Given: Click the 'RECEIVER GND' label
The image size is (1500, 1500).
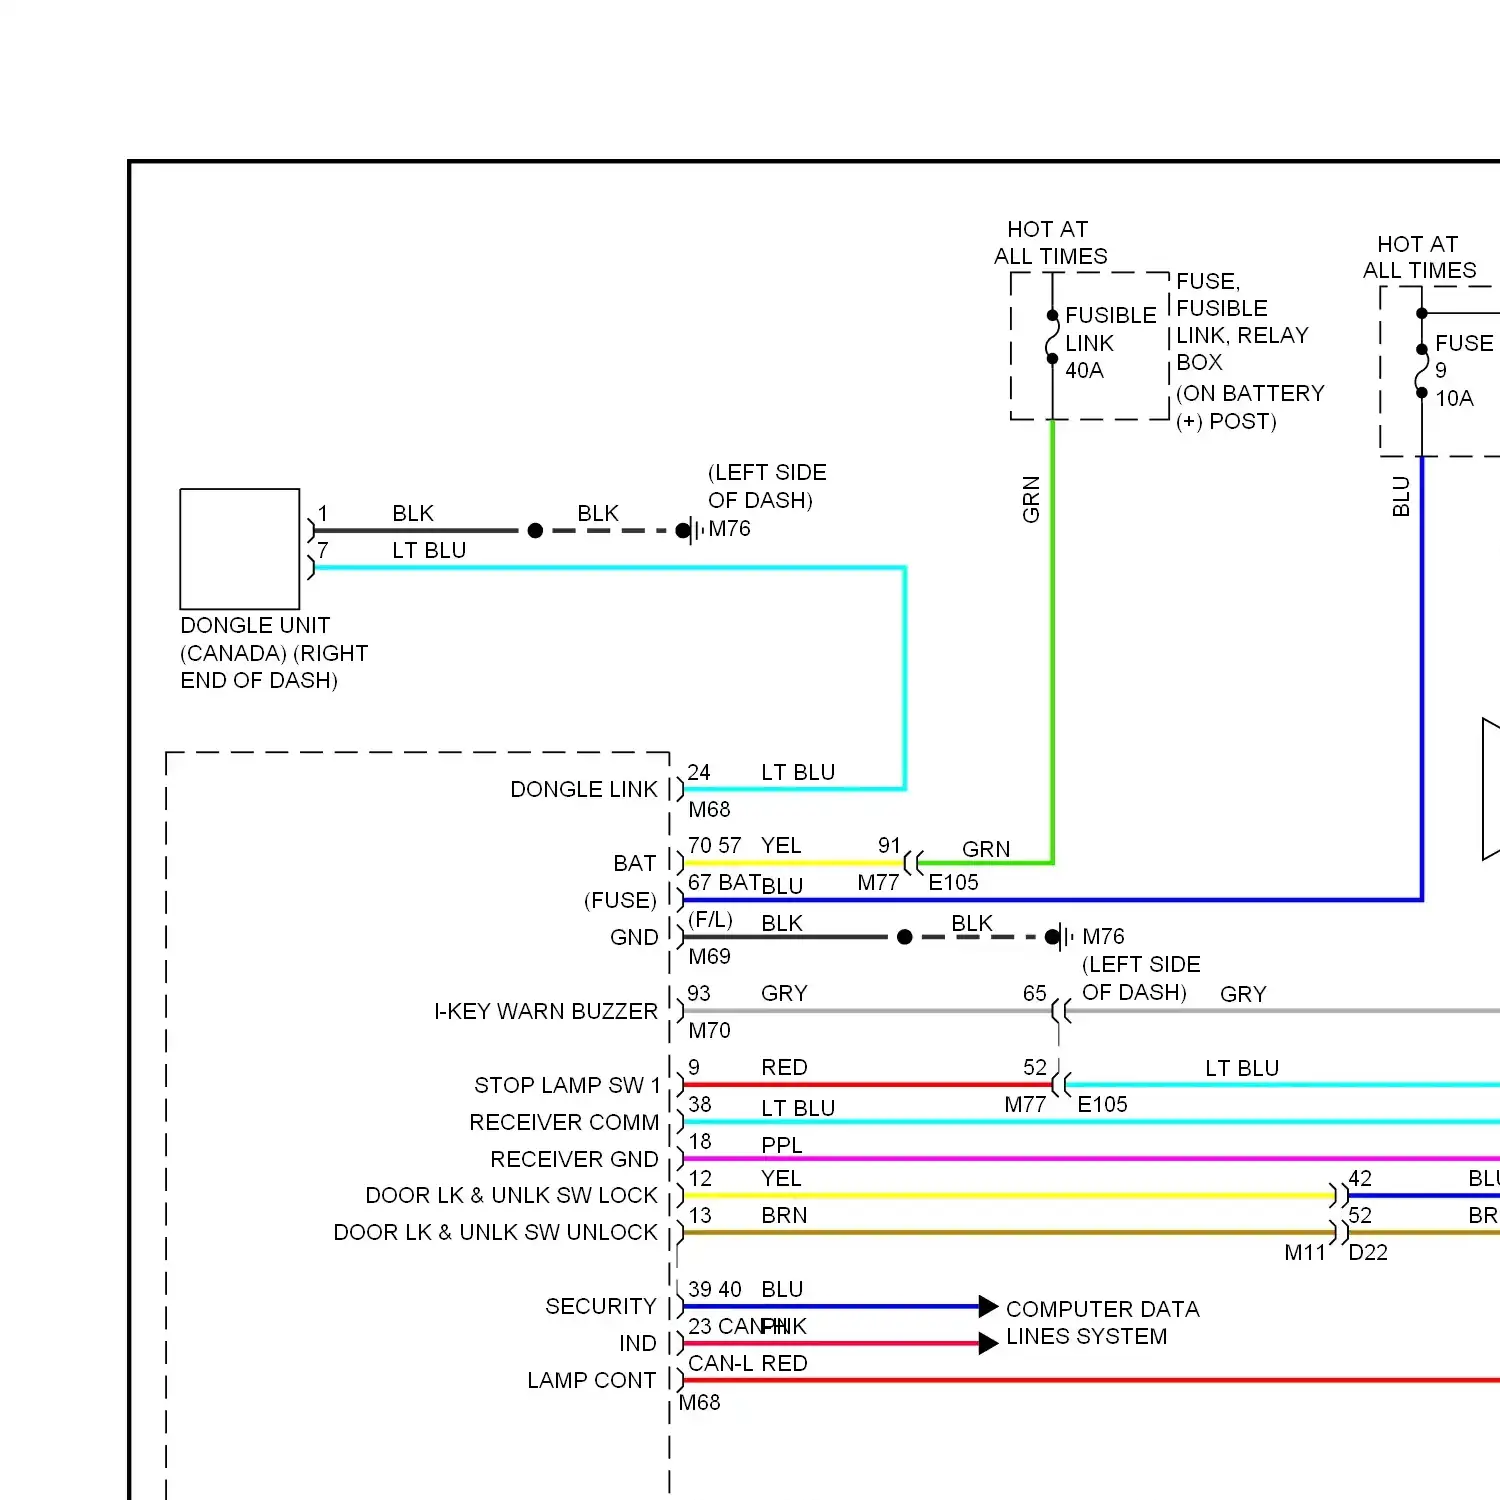Looking at the screenshot, I should click(574, 1160).
